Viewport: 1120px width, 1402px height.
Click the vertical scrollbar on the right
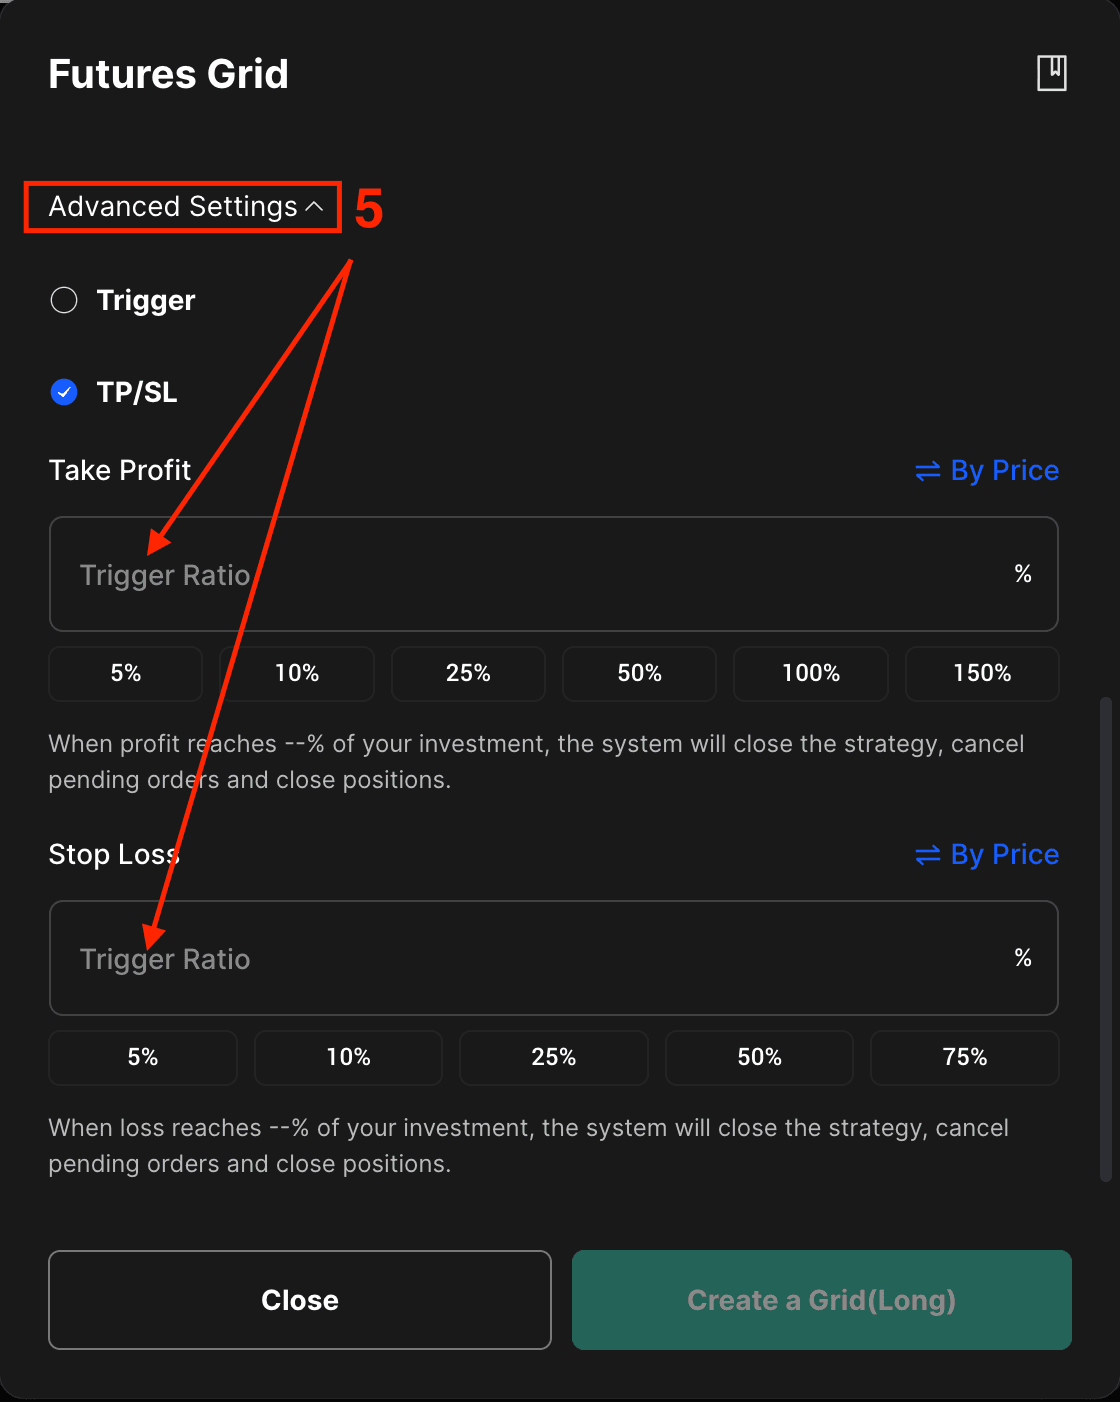pyautogui.click(x=1106, y=940)
